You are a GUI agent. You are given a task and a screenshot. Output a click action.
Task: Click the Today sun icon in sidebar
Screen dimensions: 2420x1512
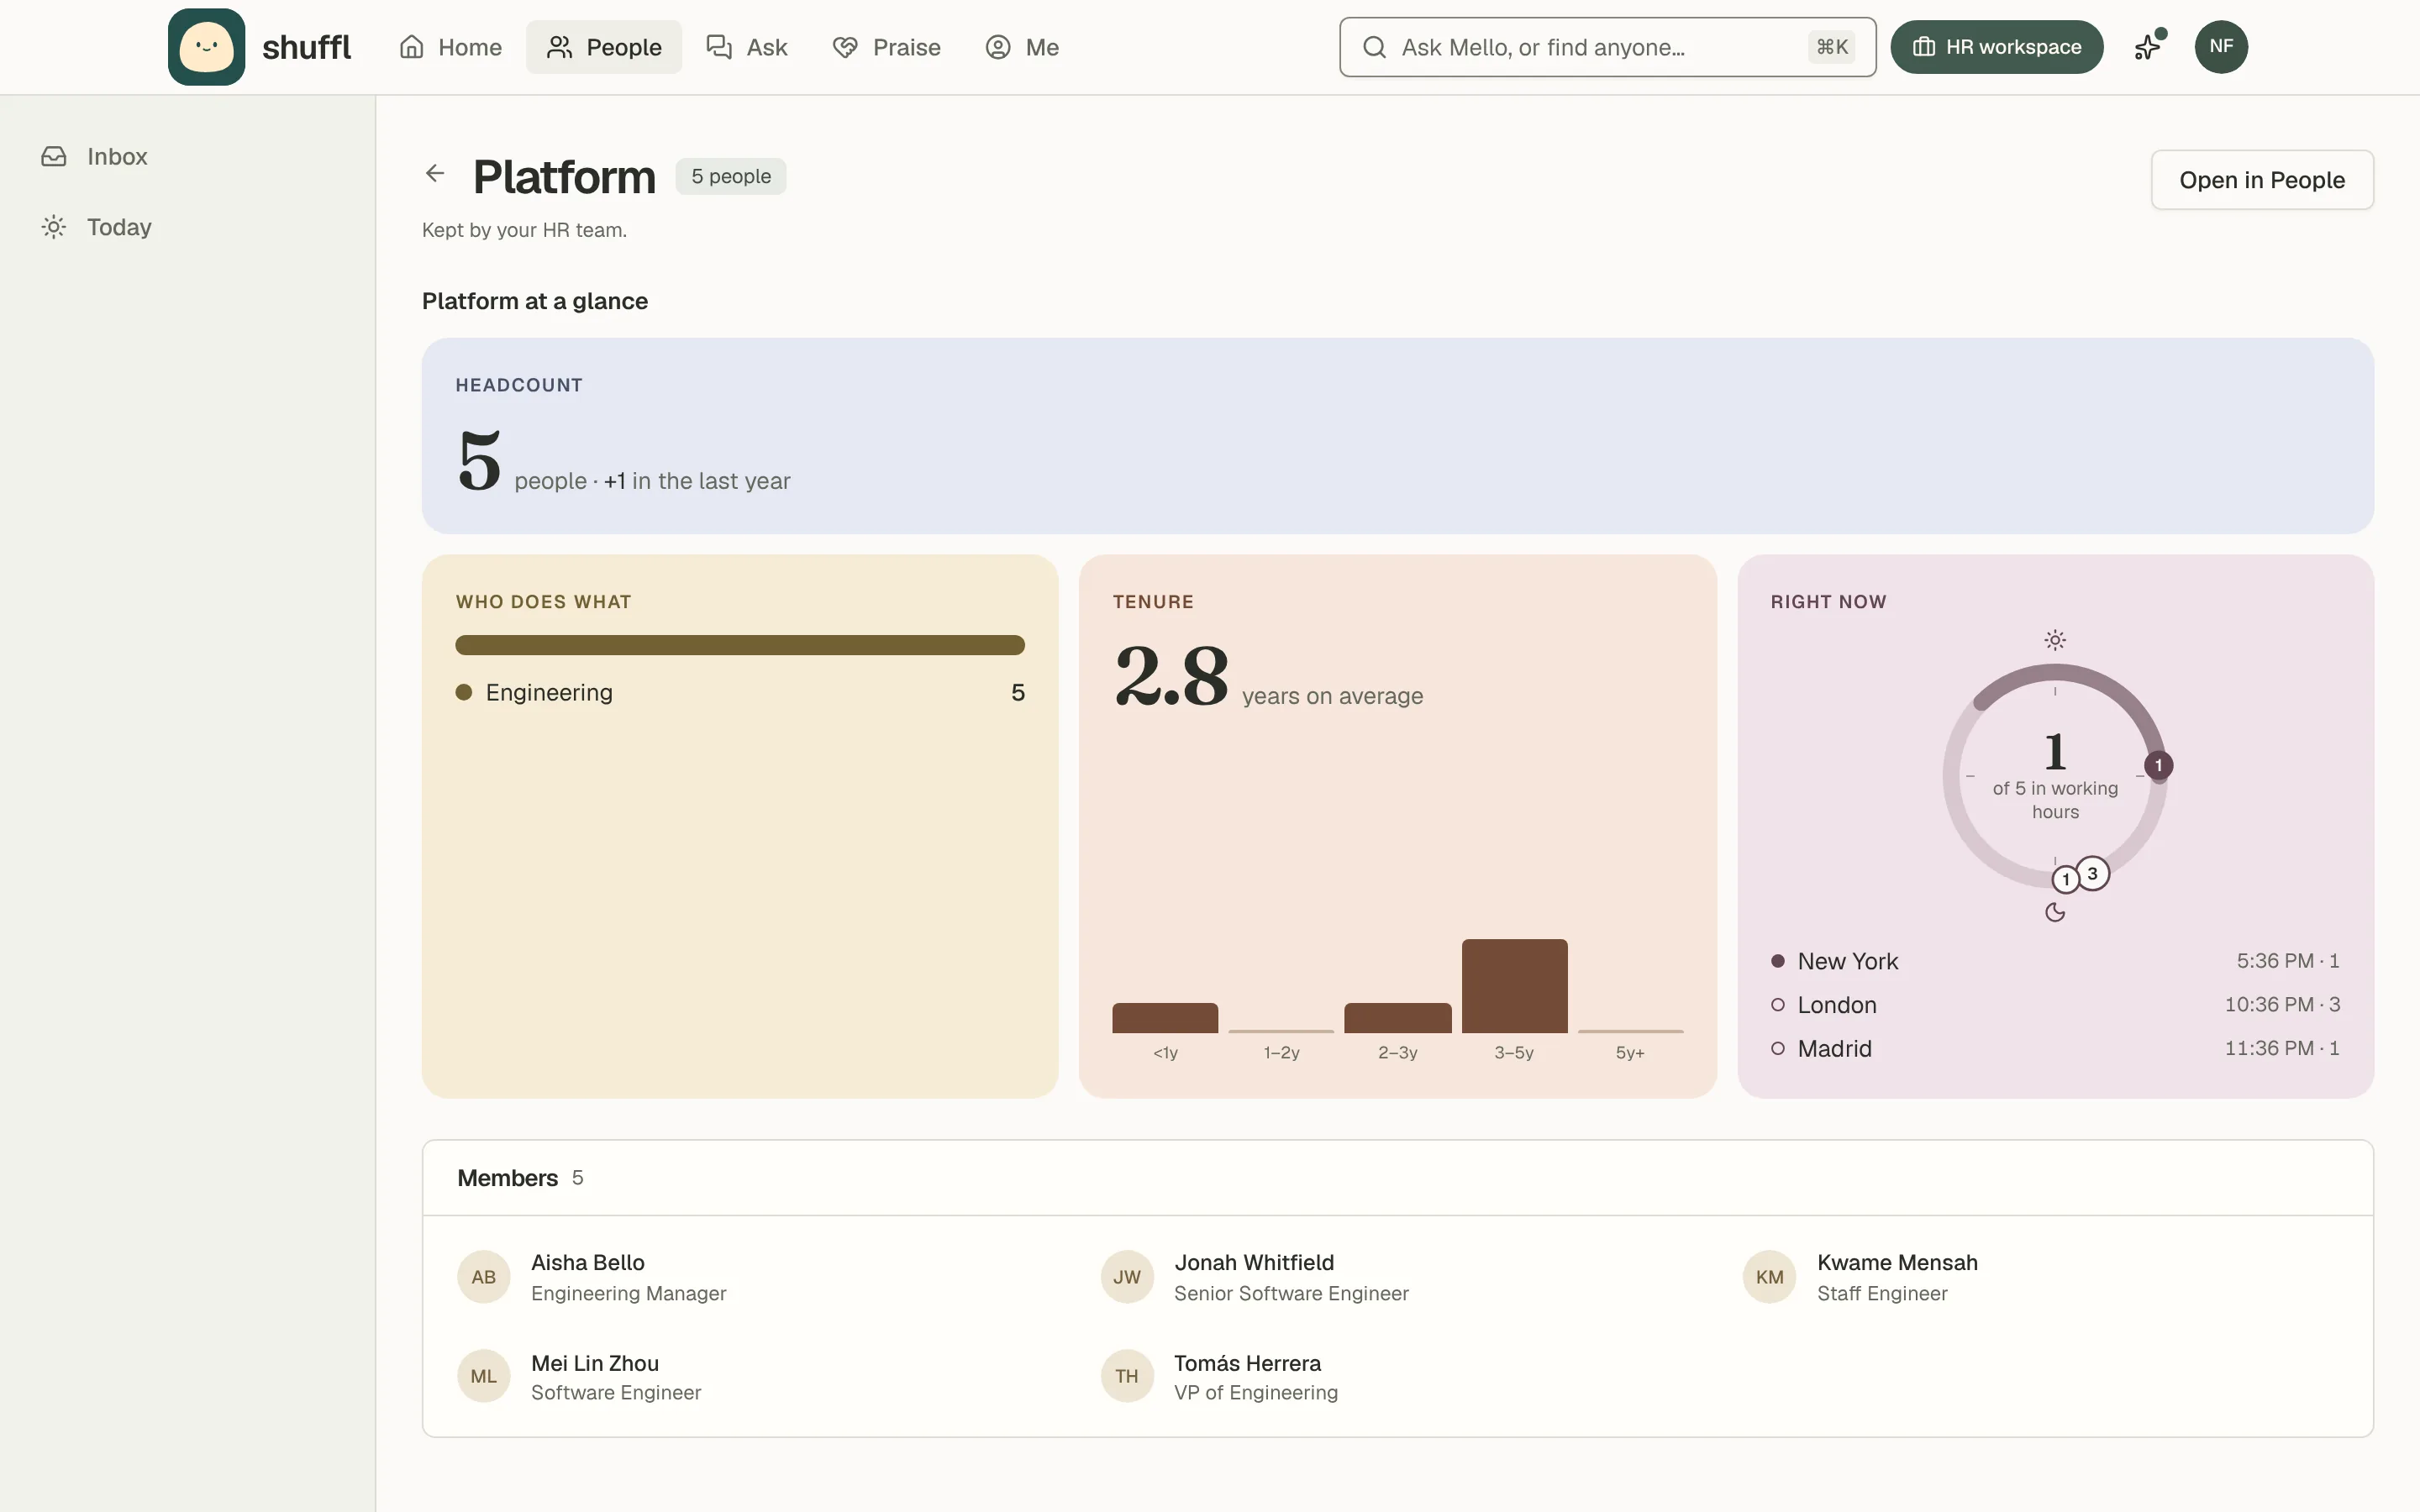click(x=54, y=227)
